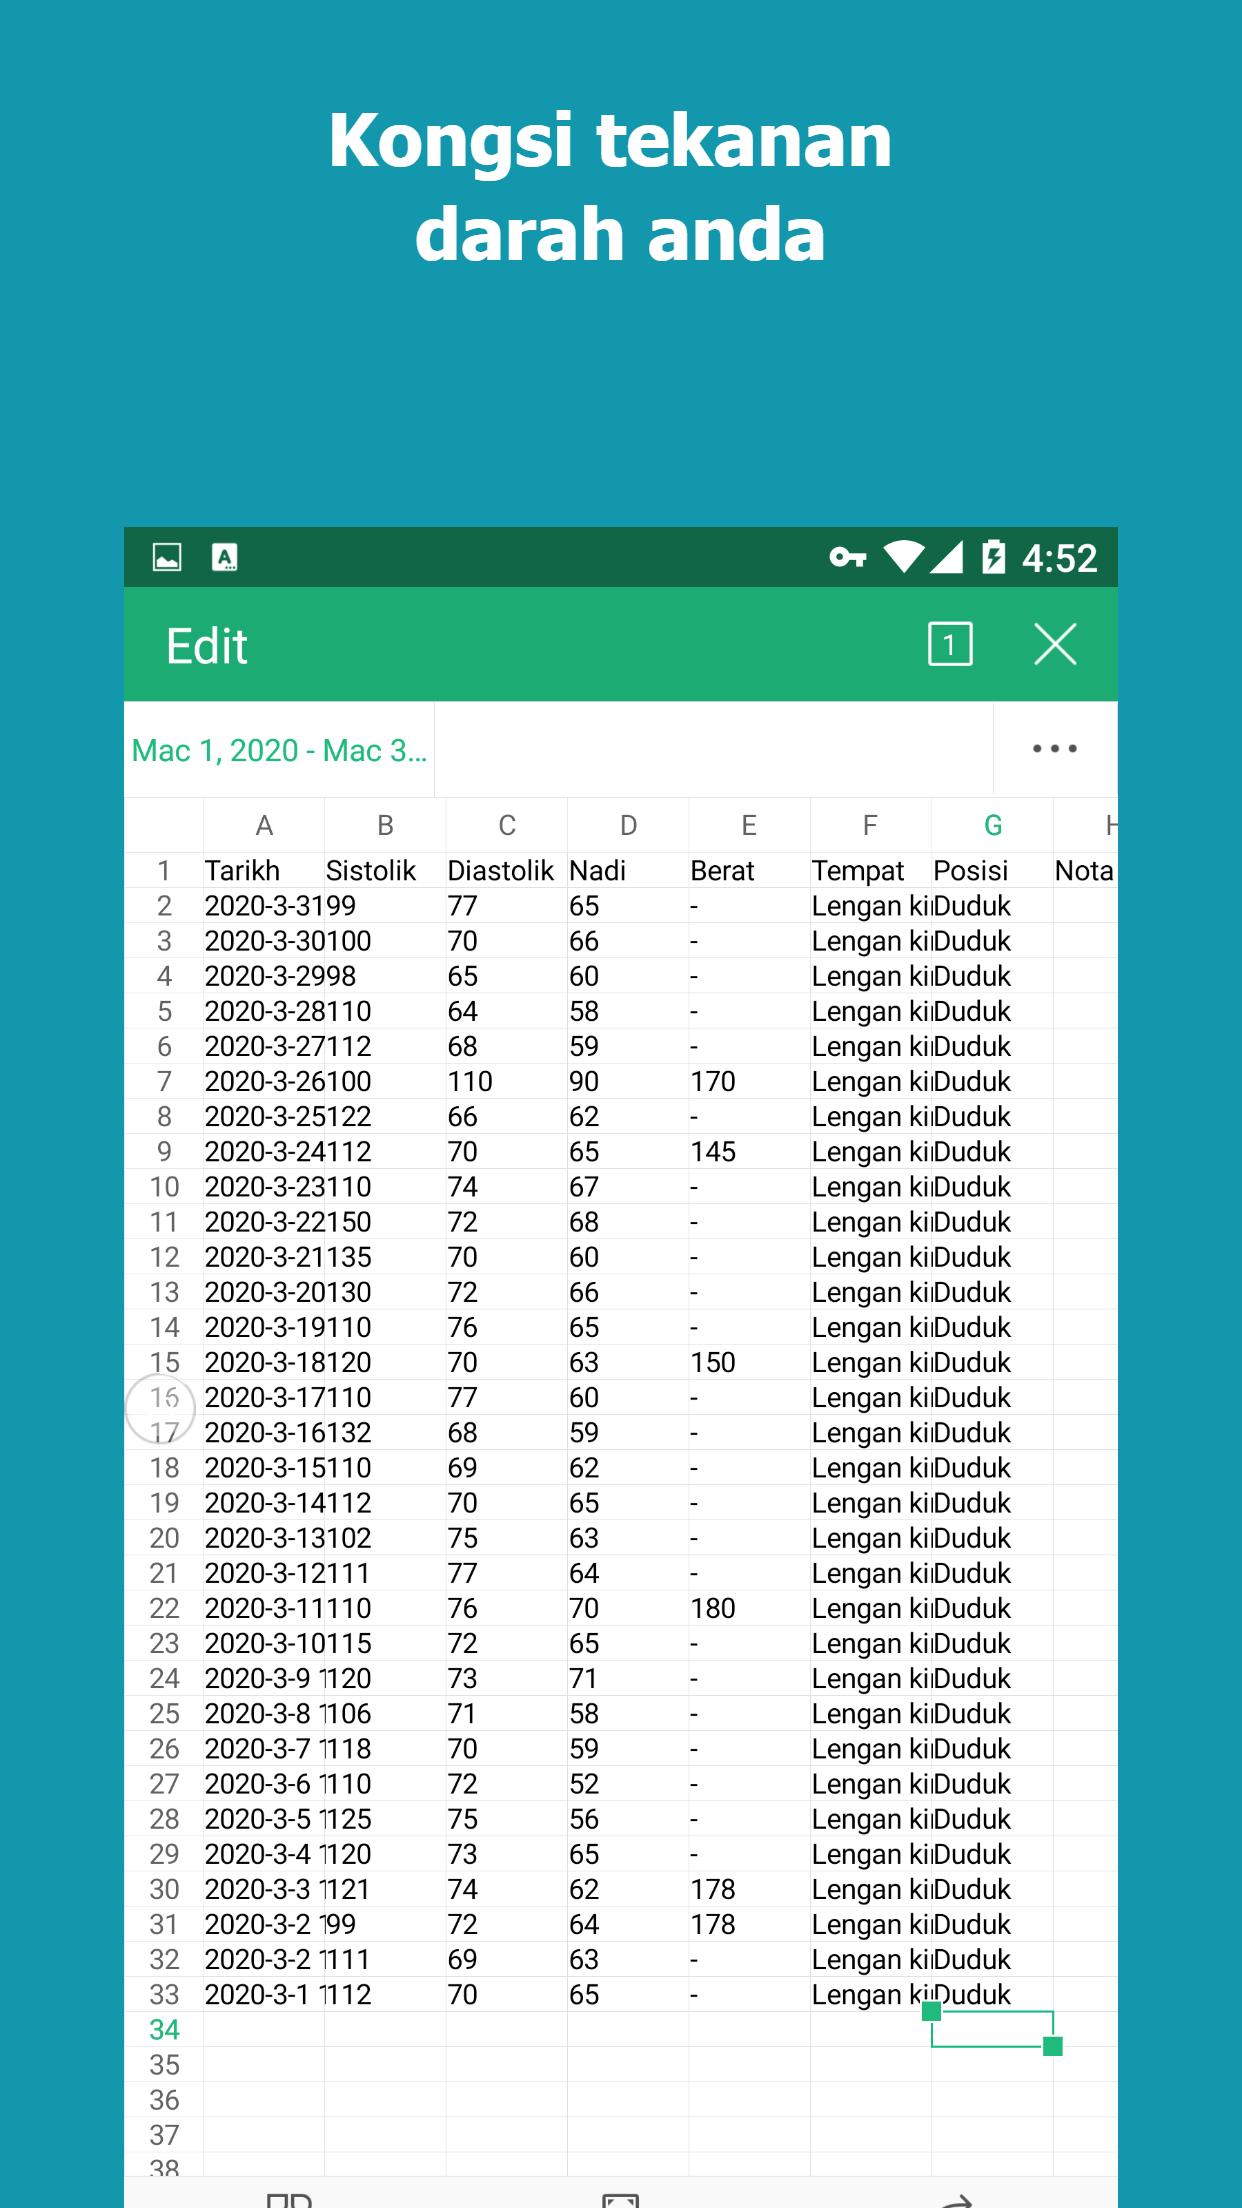Click the Nadi header cell

click(x=628, y=870)
